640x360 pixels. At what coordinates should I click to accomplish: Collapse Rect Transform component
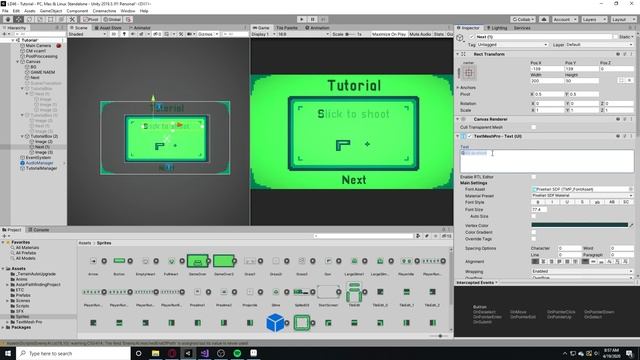pos(458,54)
